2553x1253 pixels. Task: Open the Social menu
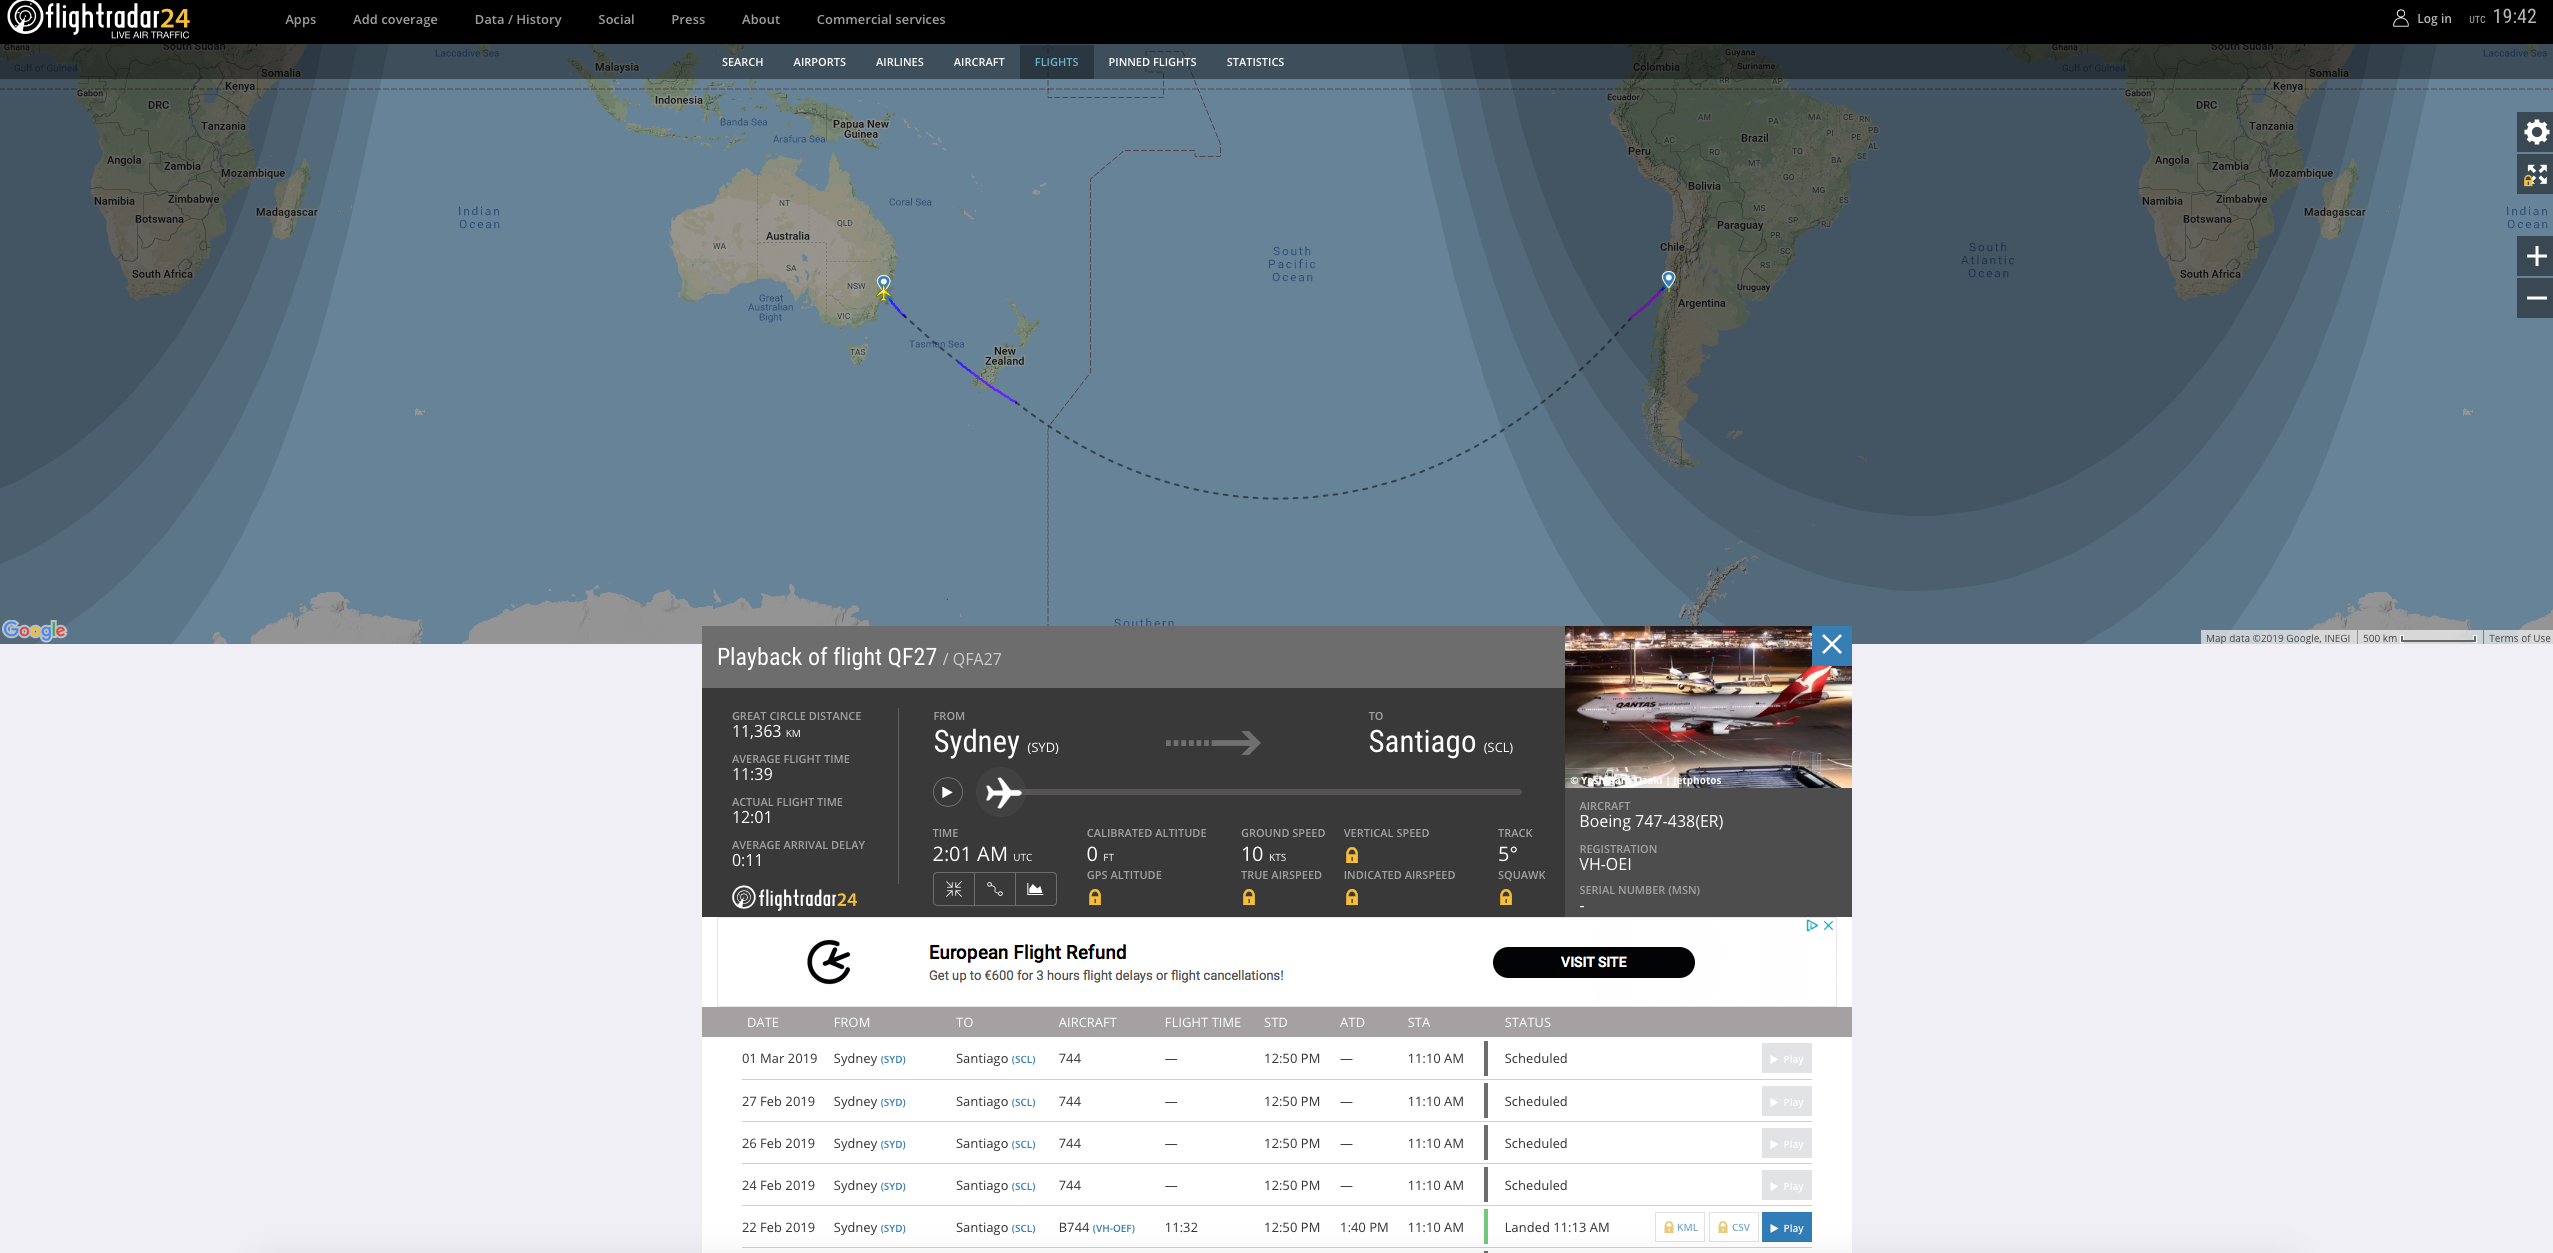click(616, 19)
